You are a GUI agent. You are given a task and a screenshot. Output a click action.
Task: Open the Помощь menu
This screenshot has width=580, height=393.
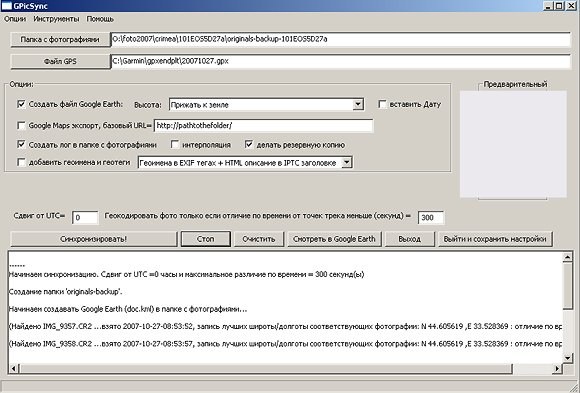(x=100, y=19)
